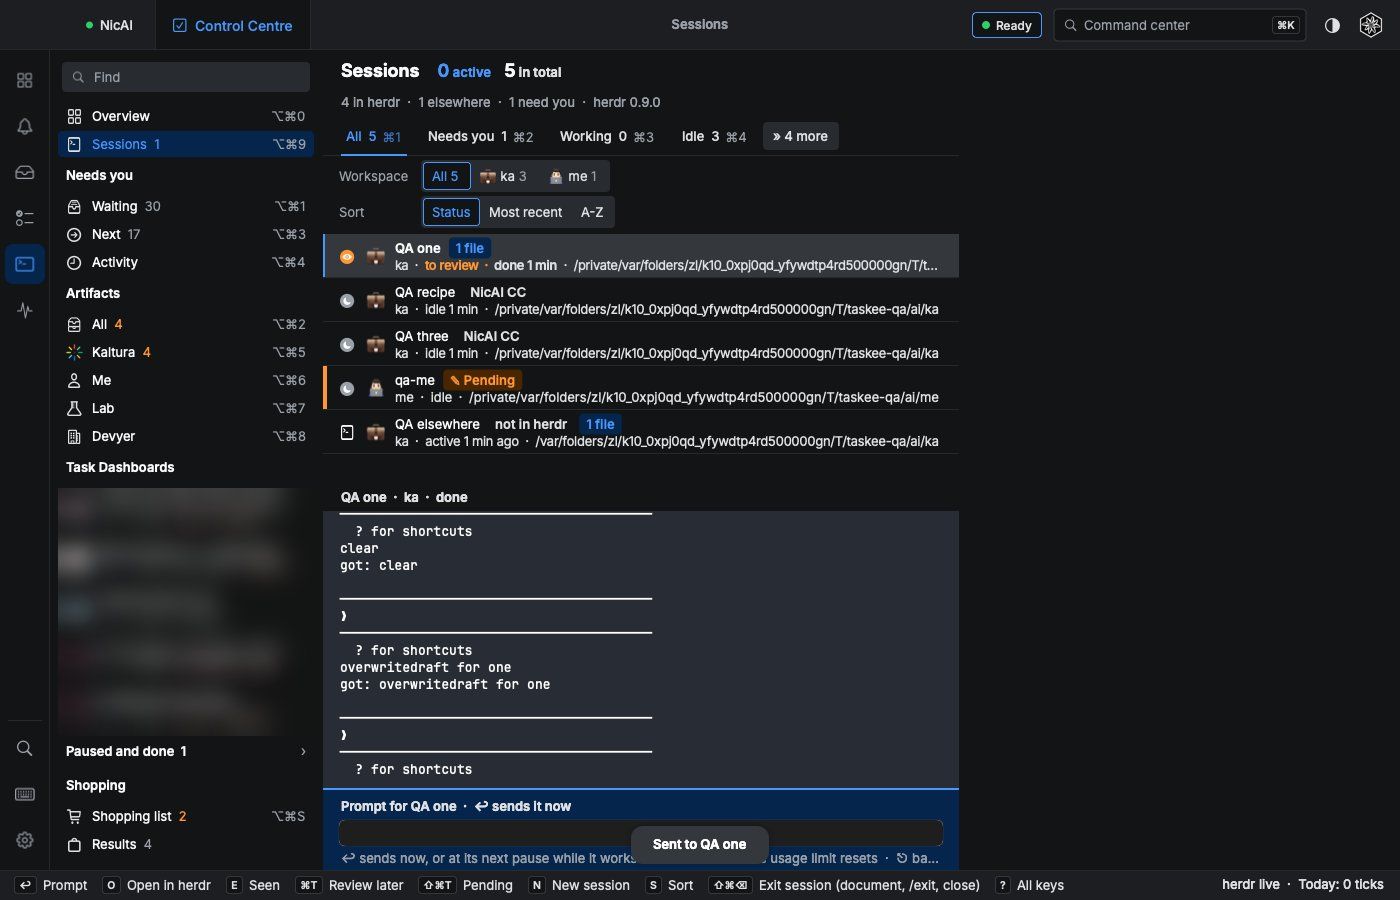Viewport: 1400px width, 900px height.
Task: Open Overview in the sidebar
Action: 186,116
